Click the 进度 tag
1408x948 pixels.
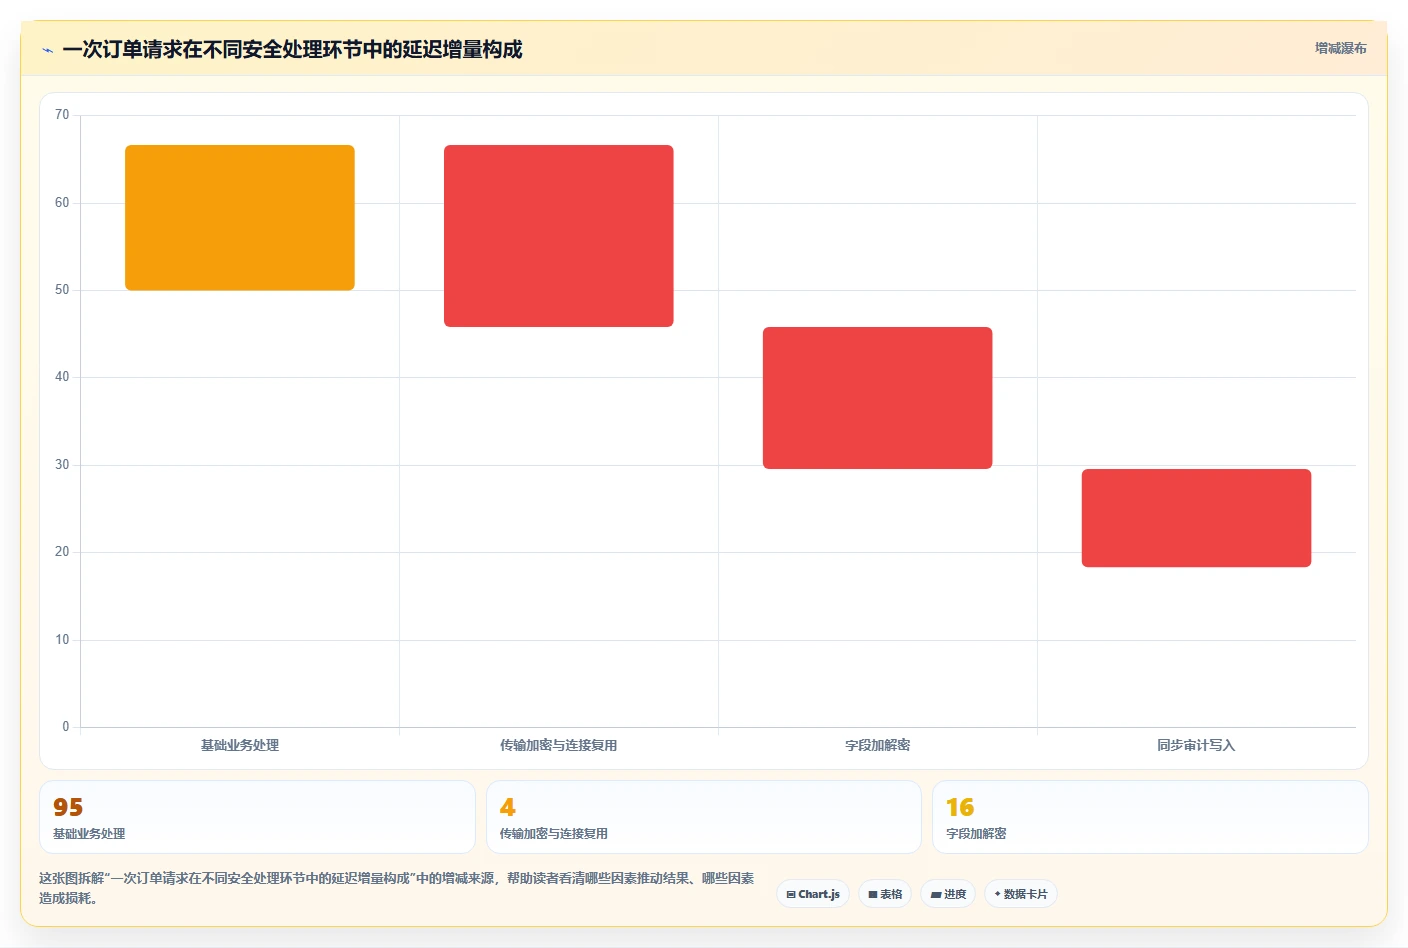coord(948,894)
